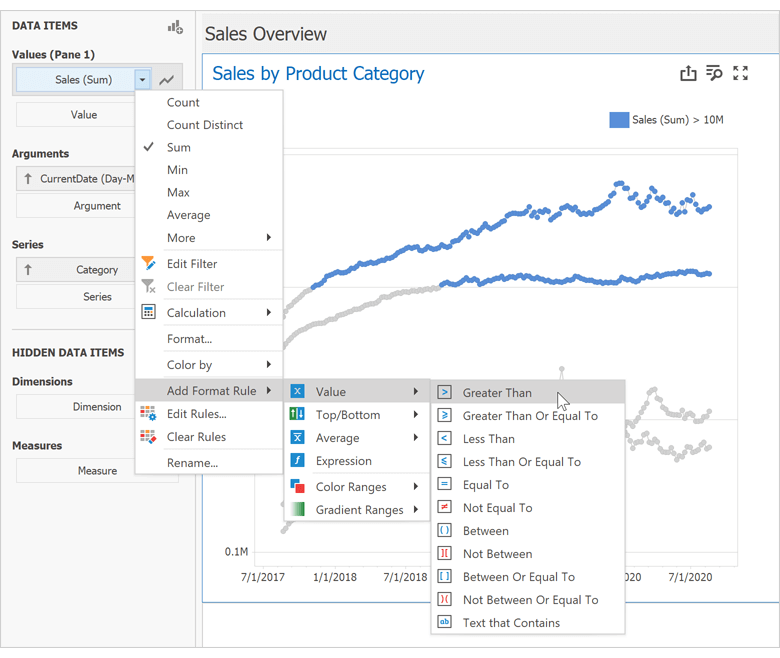Click the blue legend swatch for Sales (Sum)
Image resolution: width=780 pixels, height=658 pixels.
coord(619,120)
